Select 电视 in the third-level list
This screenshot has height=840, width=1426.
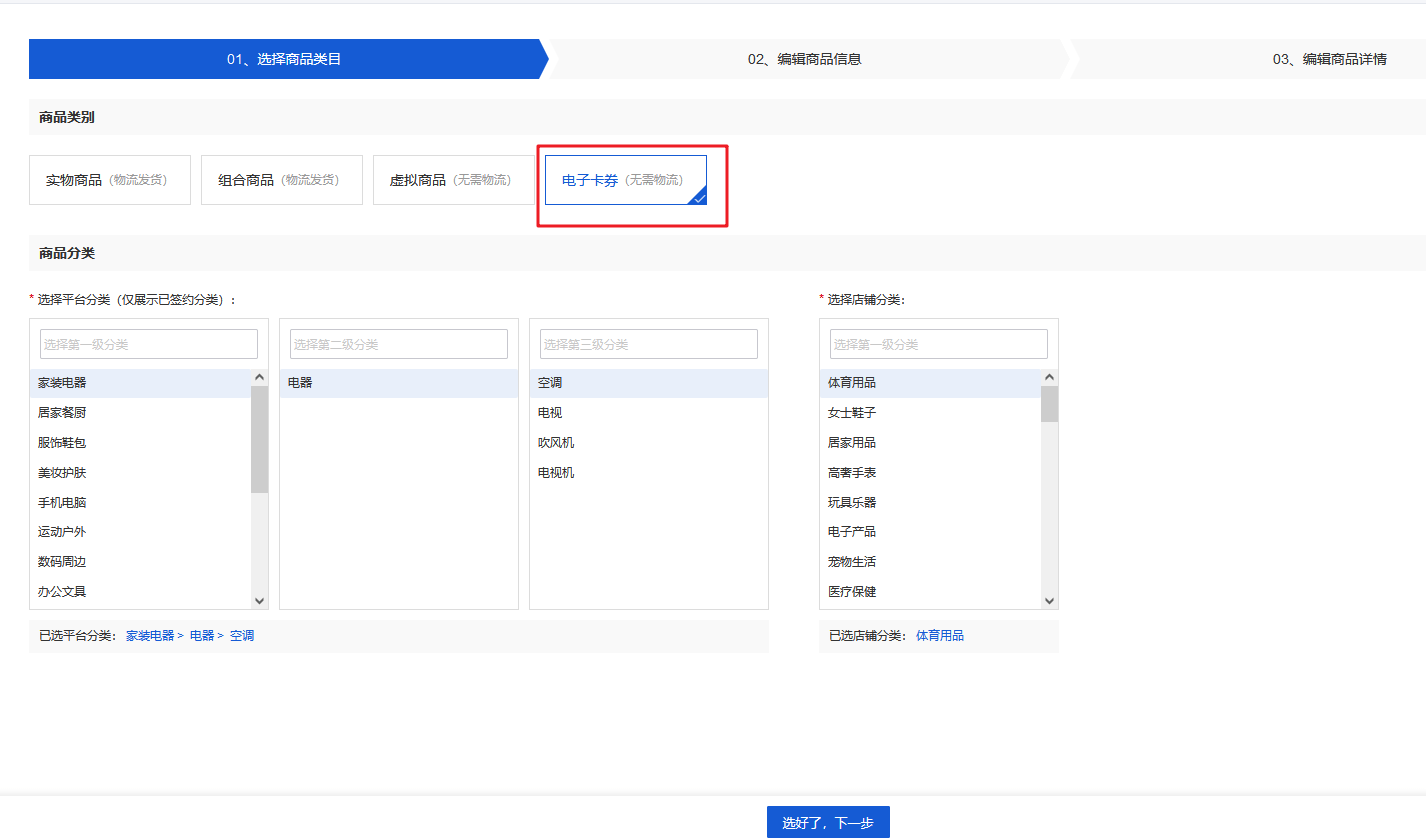[649, 413]
